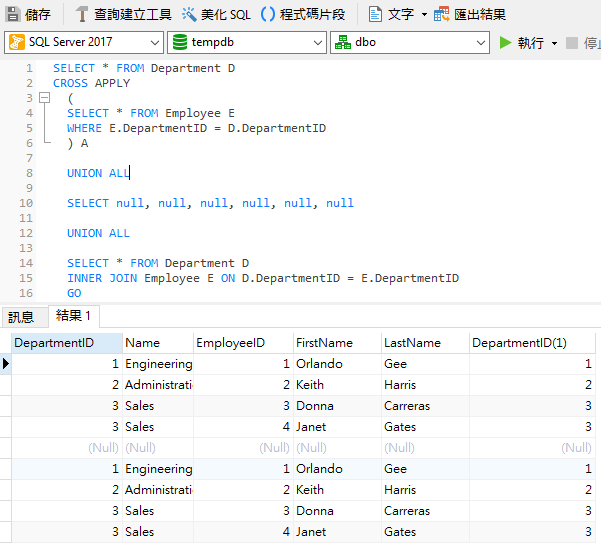
Task: Click the DepartmentID column header
Action: (x=54, y=343)
